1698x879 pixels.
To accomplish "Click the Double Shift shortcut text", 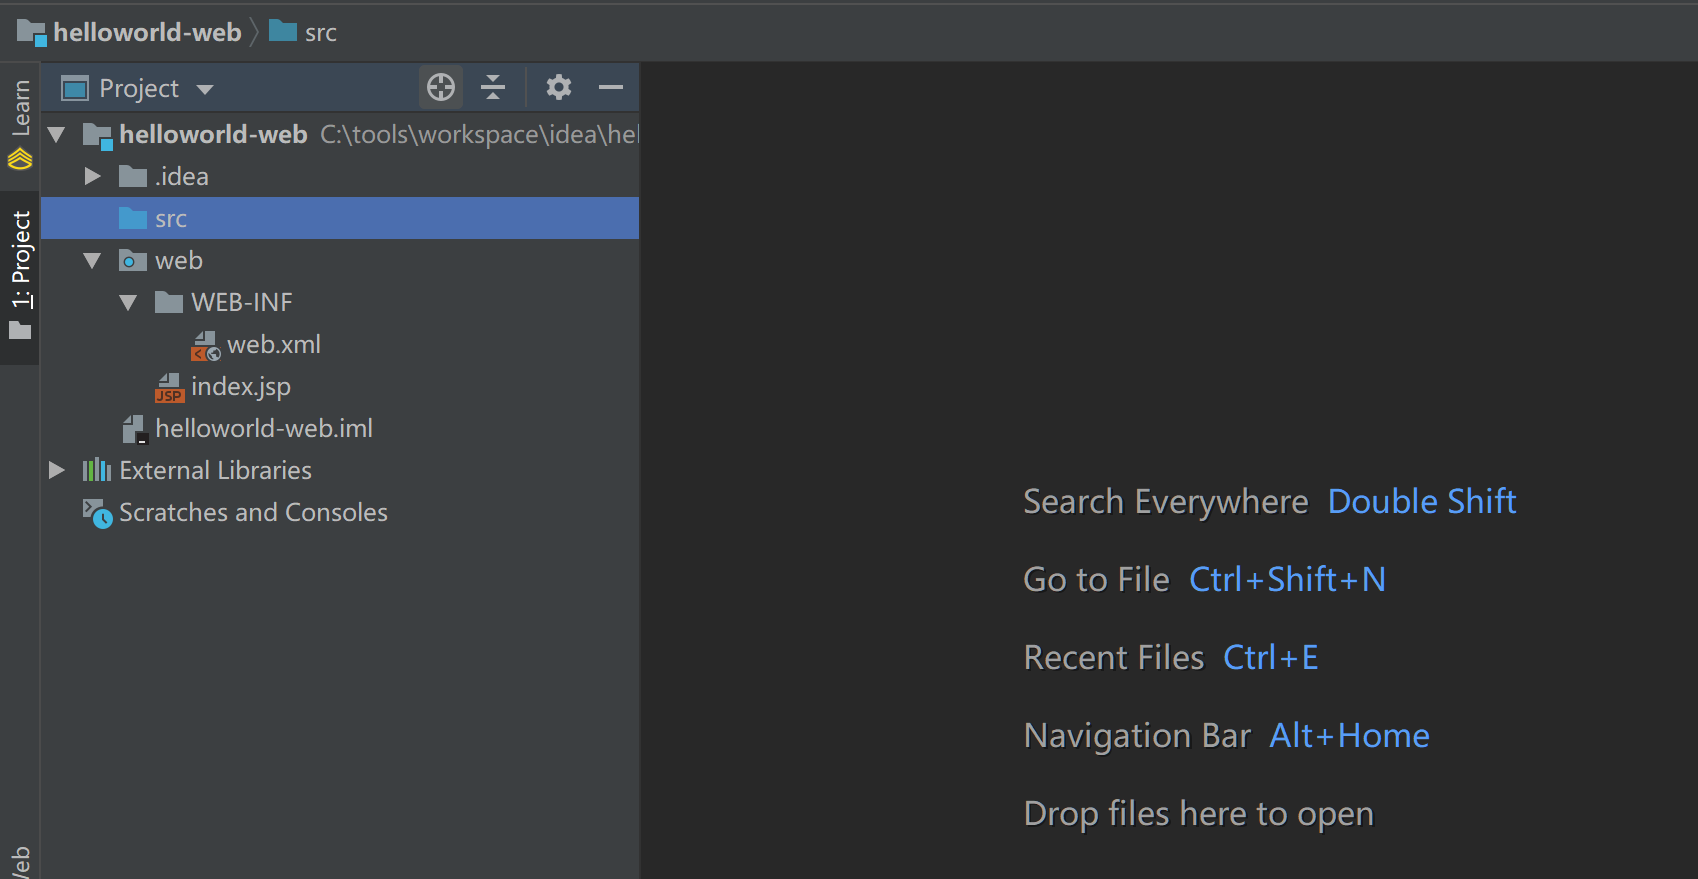I will 1422,501.
